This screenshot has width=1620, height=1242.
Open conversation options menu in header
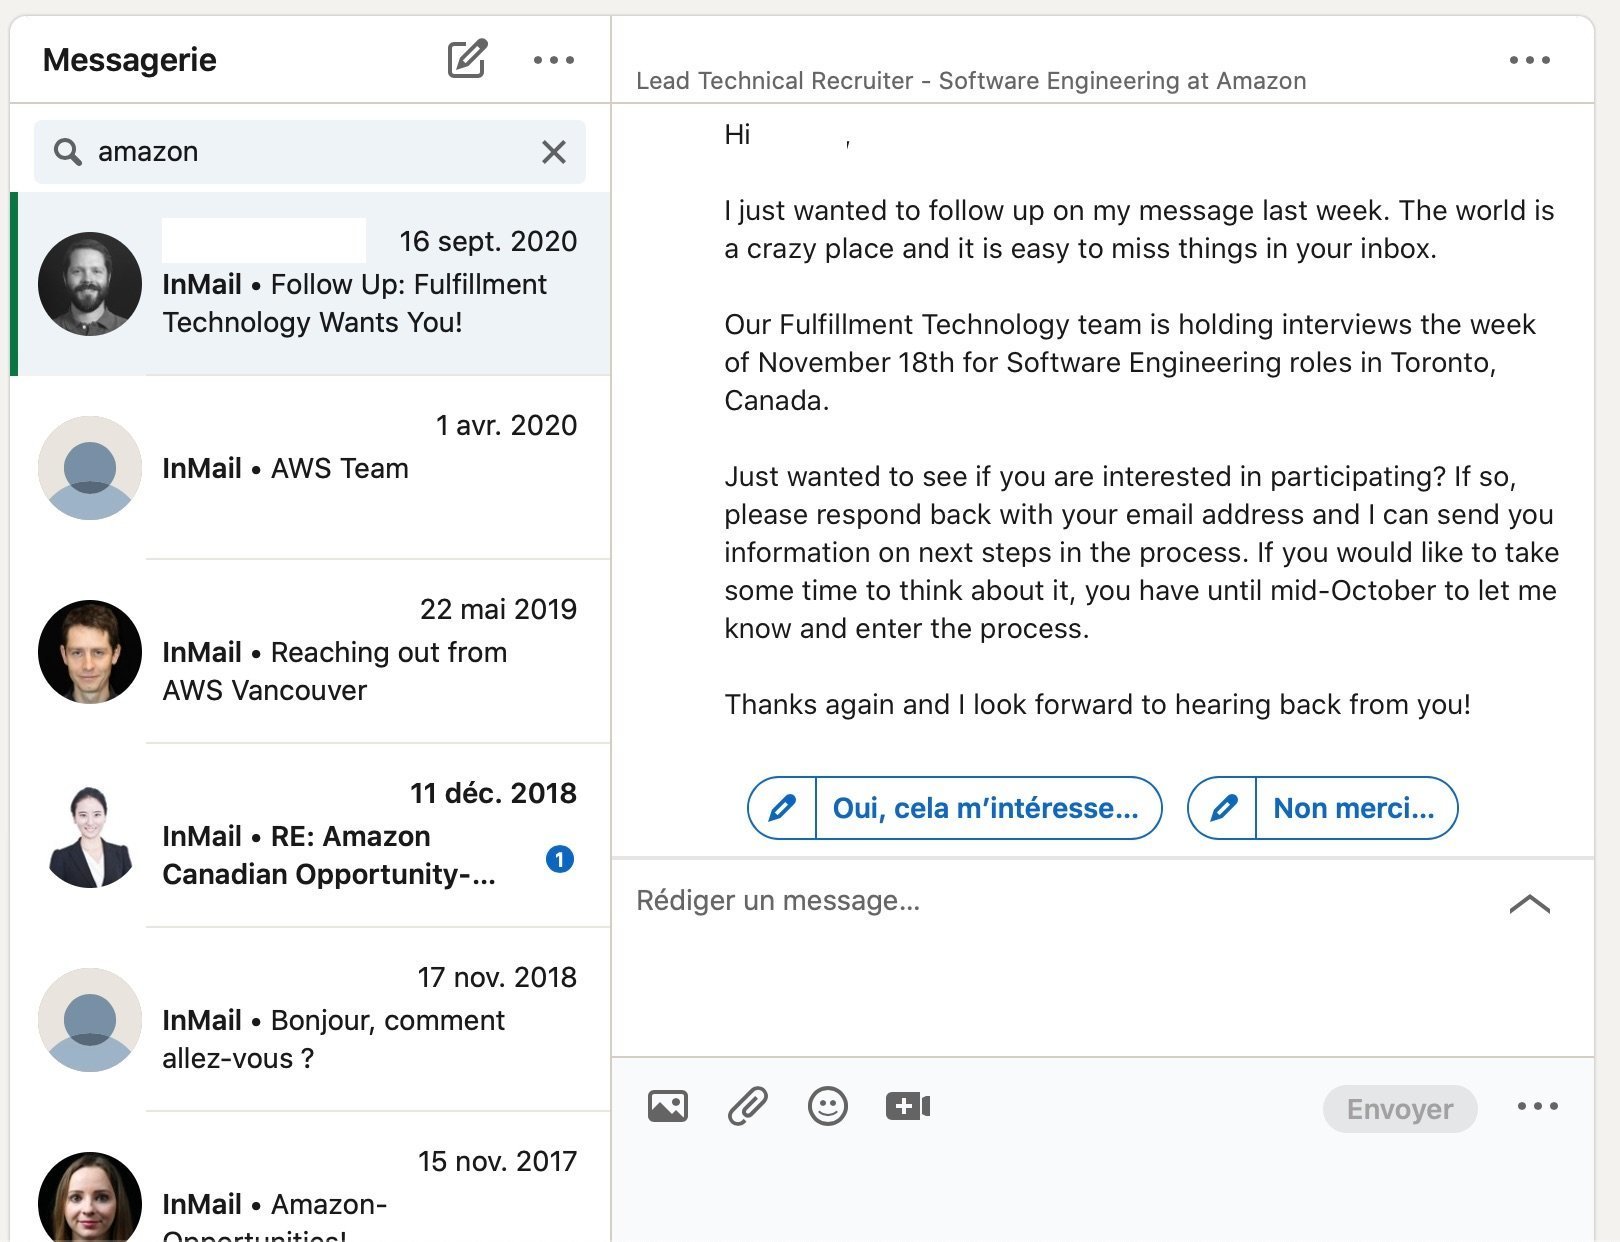pos(1529,60)
